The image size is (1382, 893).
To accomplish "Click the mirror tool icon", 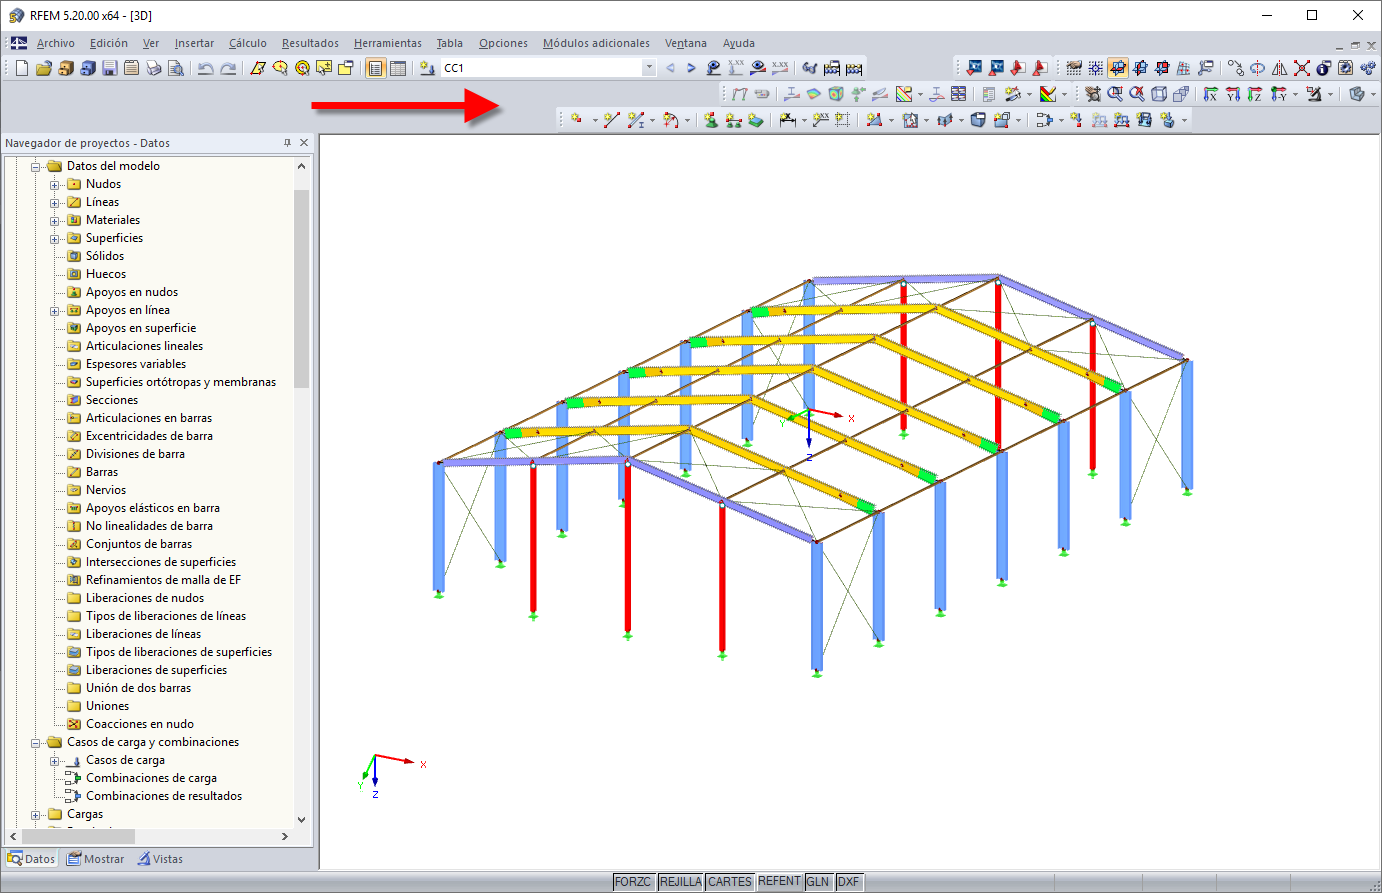I will point(1280,68).
